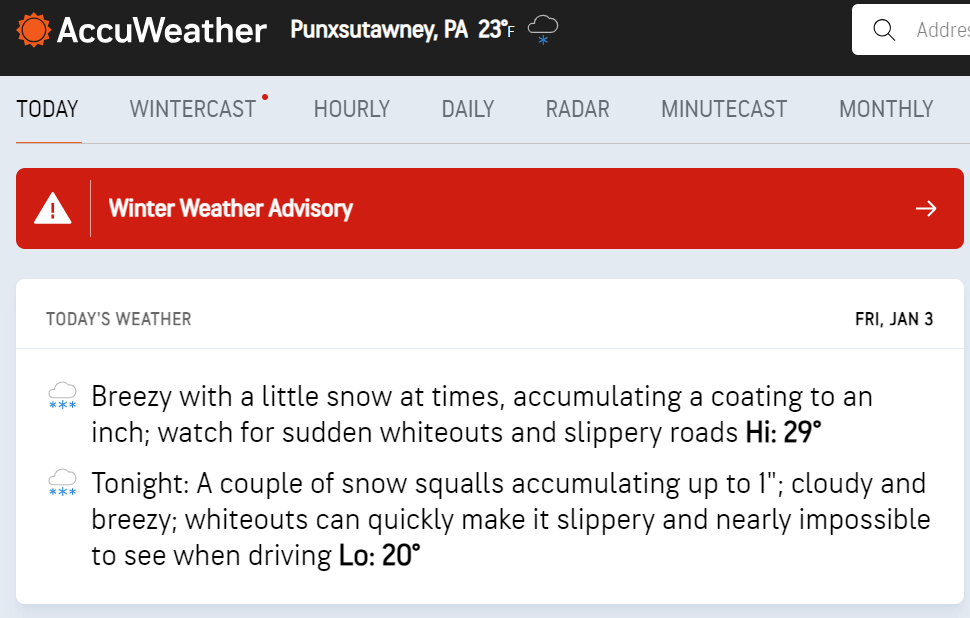
Task: Open the Winter Weather Advisory alert
Action: point(490,208)
